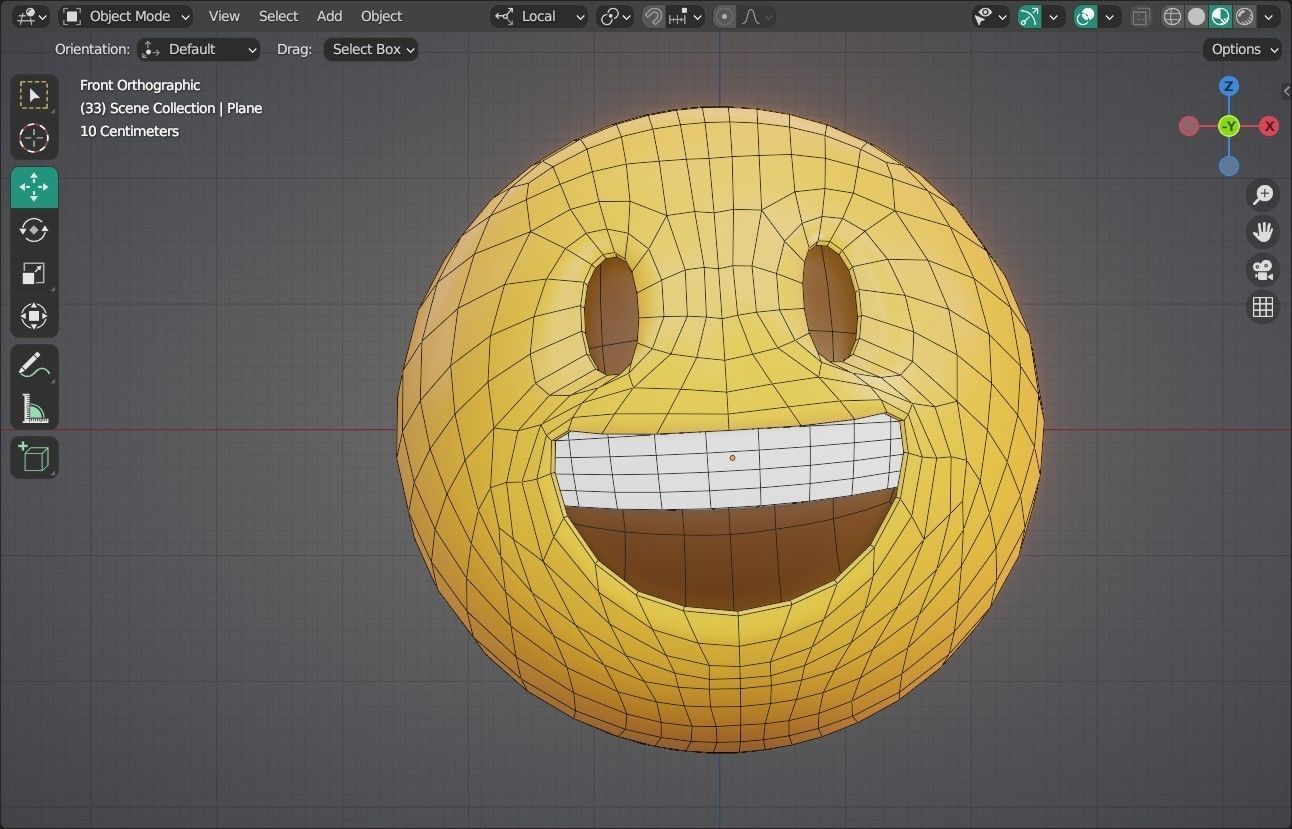The width and height of the screenshot is (1292, 829).
Task: Select the Move tool
Action: click(x=34, y=188)
